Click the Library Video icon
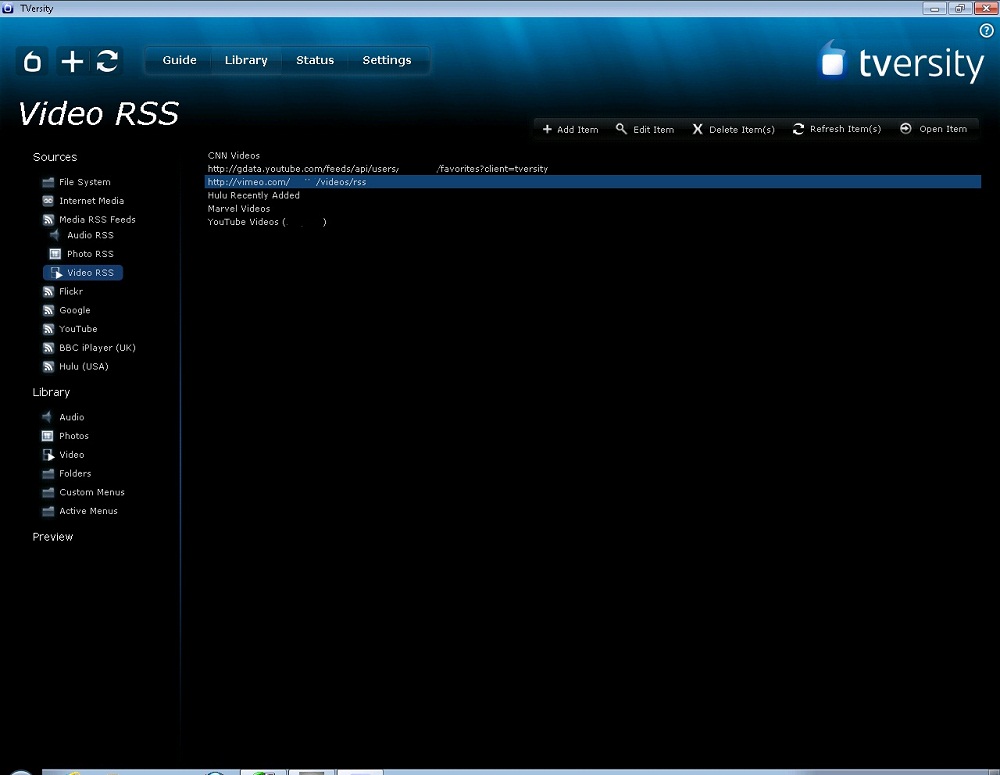 coord(48,455)
